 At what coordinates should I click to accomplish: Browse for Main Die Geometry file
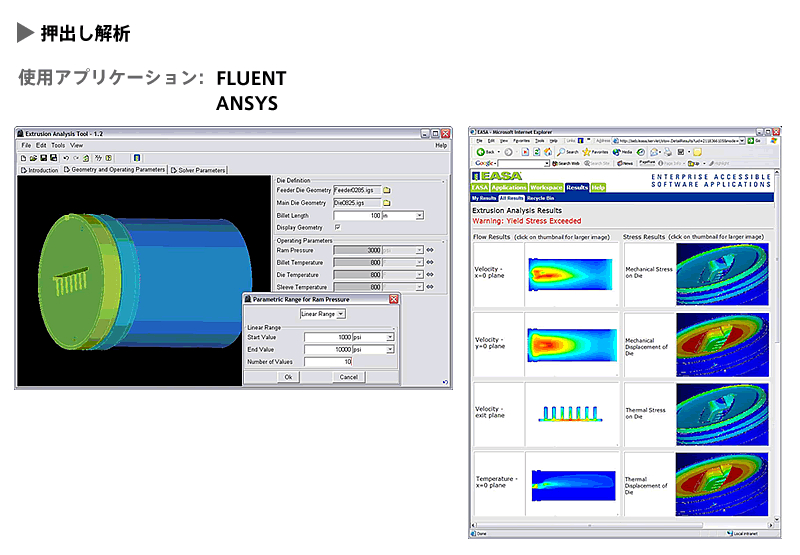(387, 203)
